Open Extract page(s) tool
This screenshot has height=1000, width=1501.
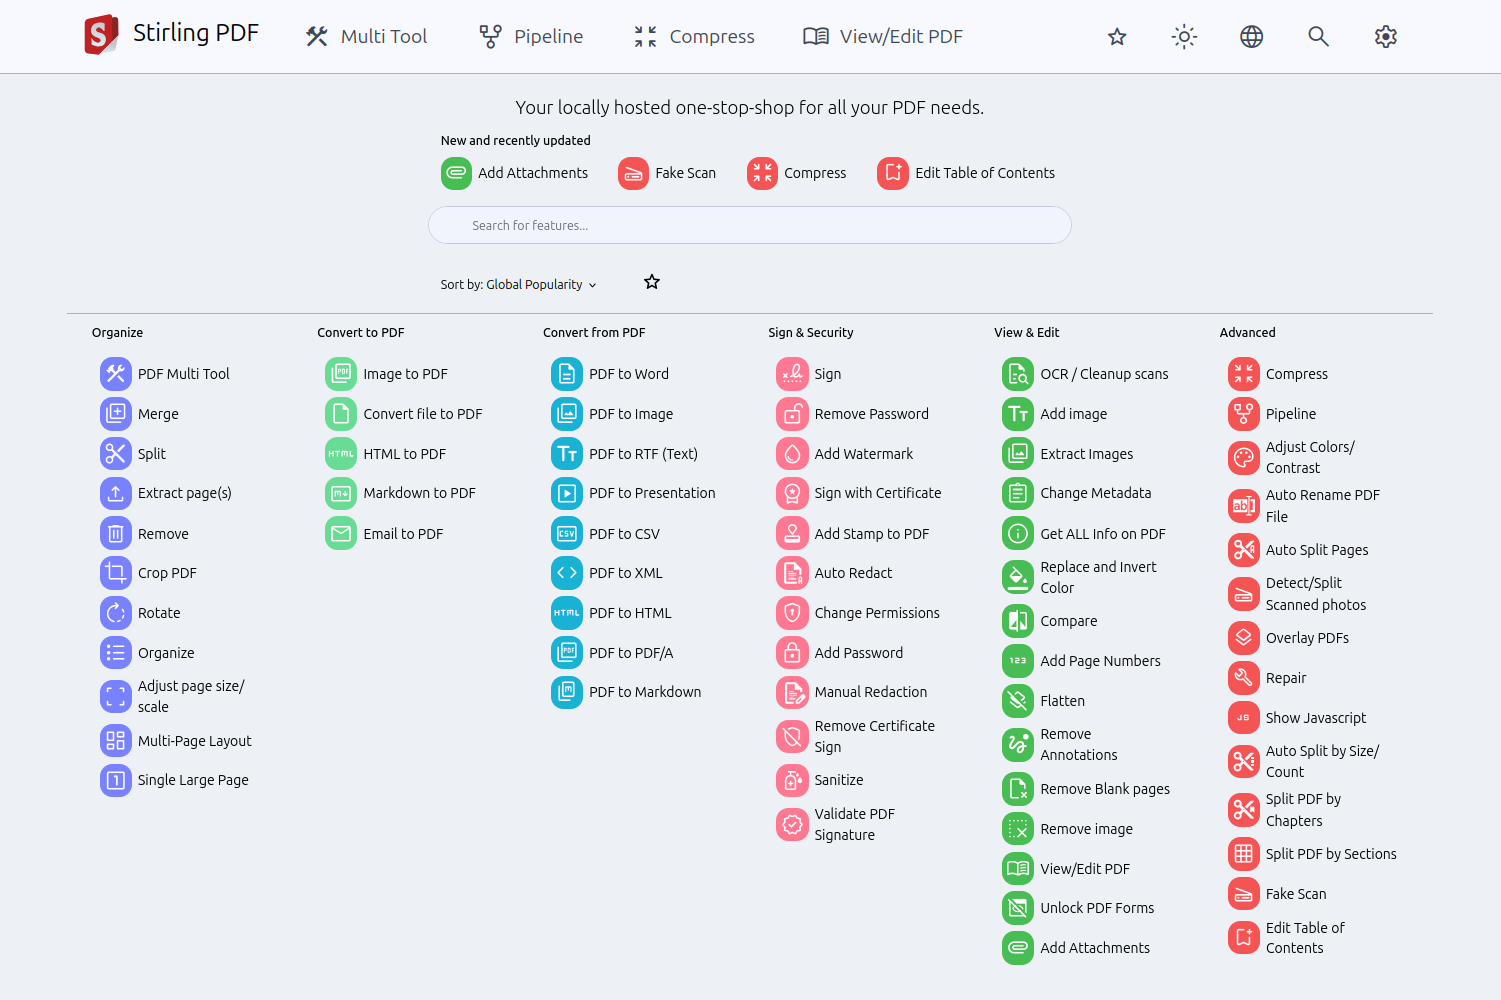166,493
